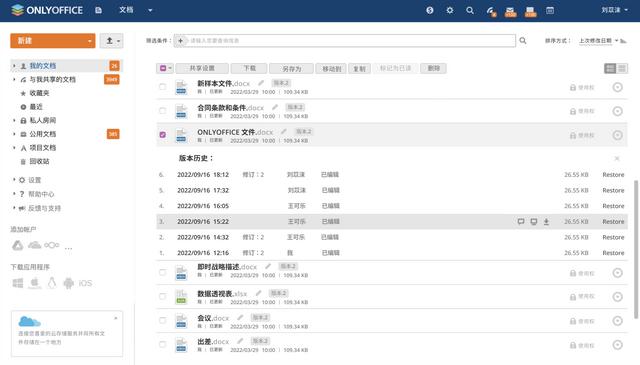Click the 下载 download button
Screen dimensions: 640x365
point(249,69)
